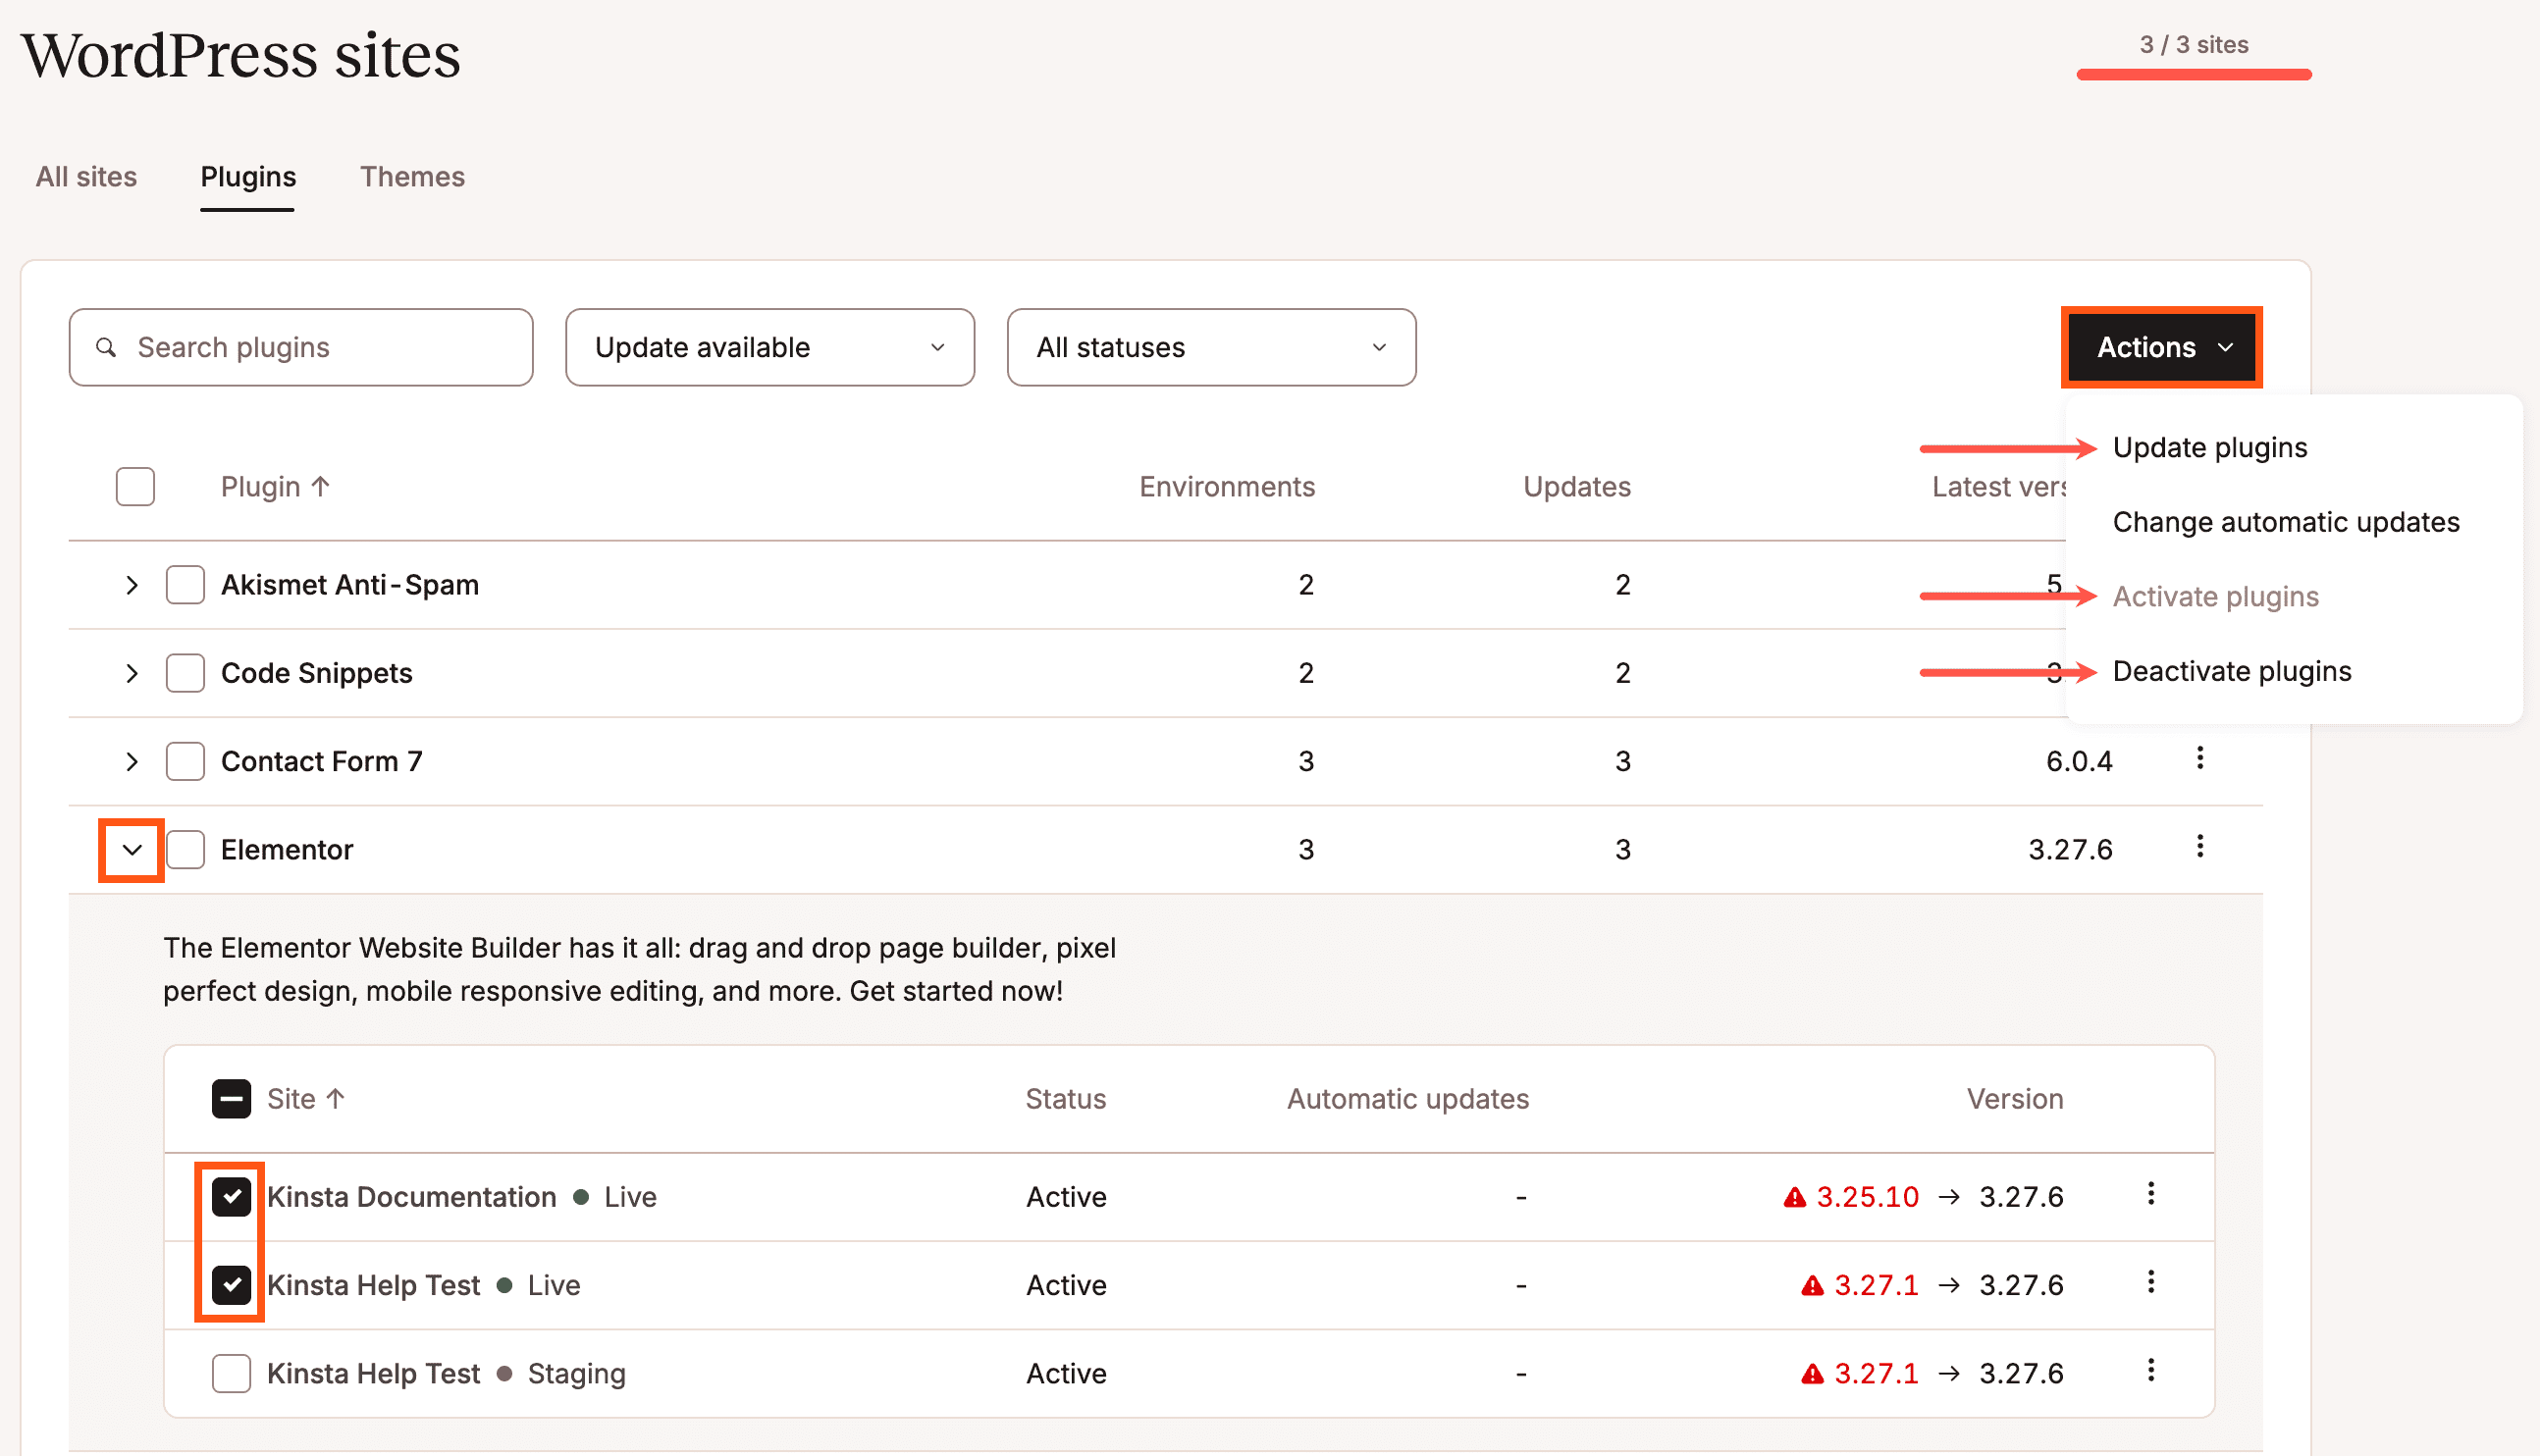The width and height of the screenshot is (2540, 1456).
Task: Click warning icon in Kinsta Help Test Staging row
Action: coord(1812,1373)
